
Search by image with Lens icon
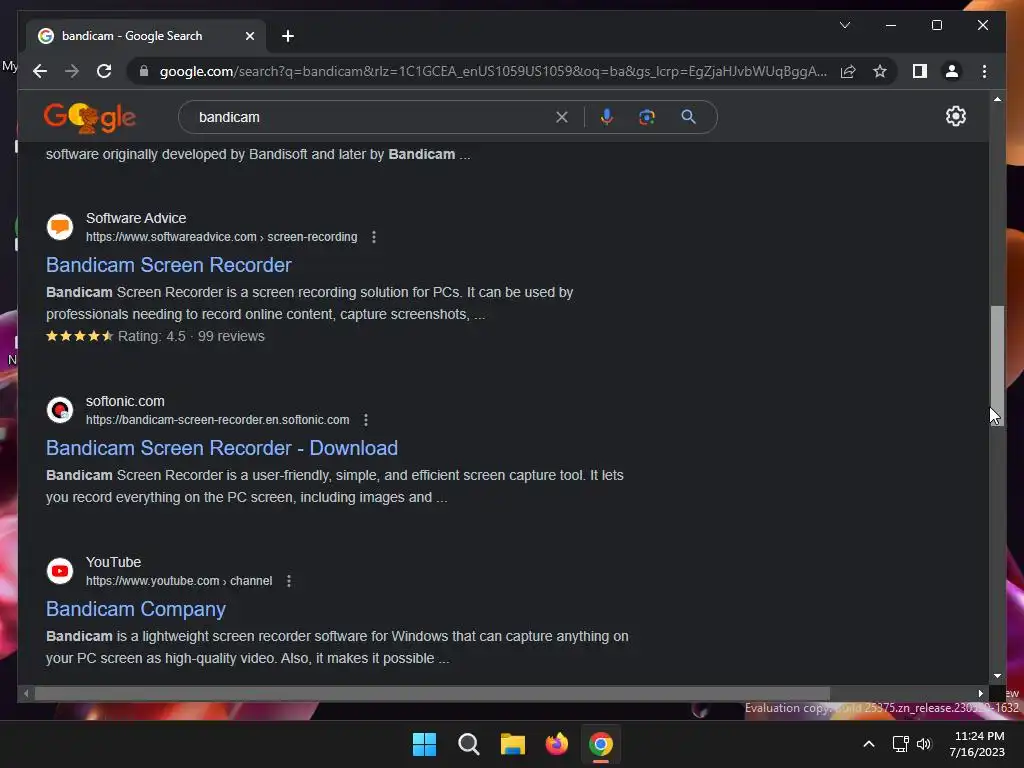pyautogui.click(x=647, y=117)
